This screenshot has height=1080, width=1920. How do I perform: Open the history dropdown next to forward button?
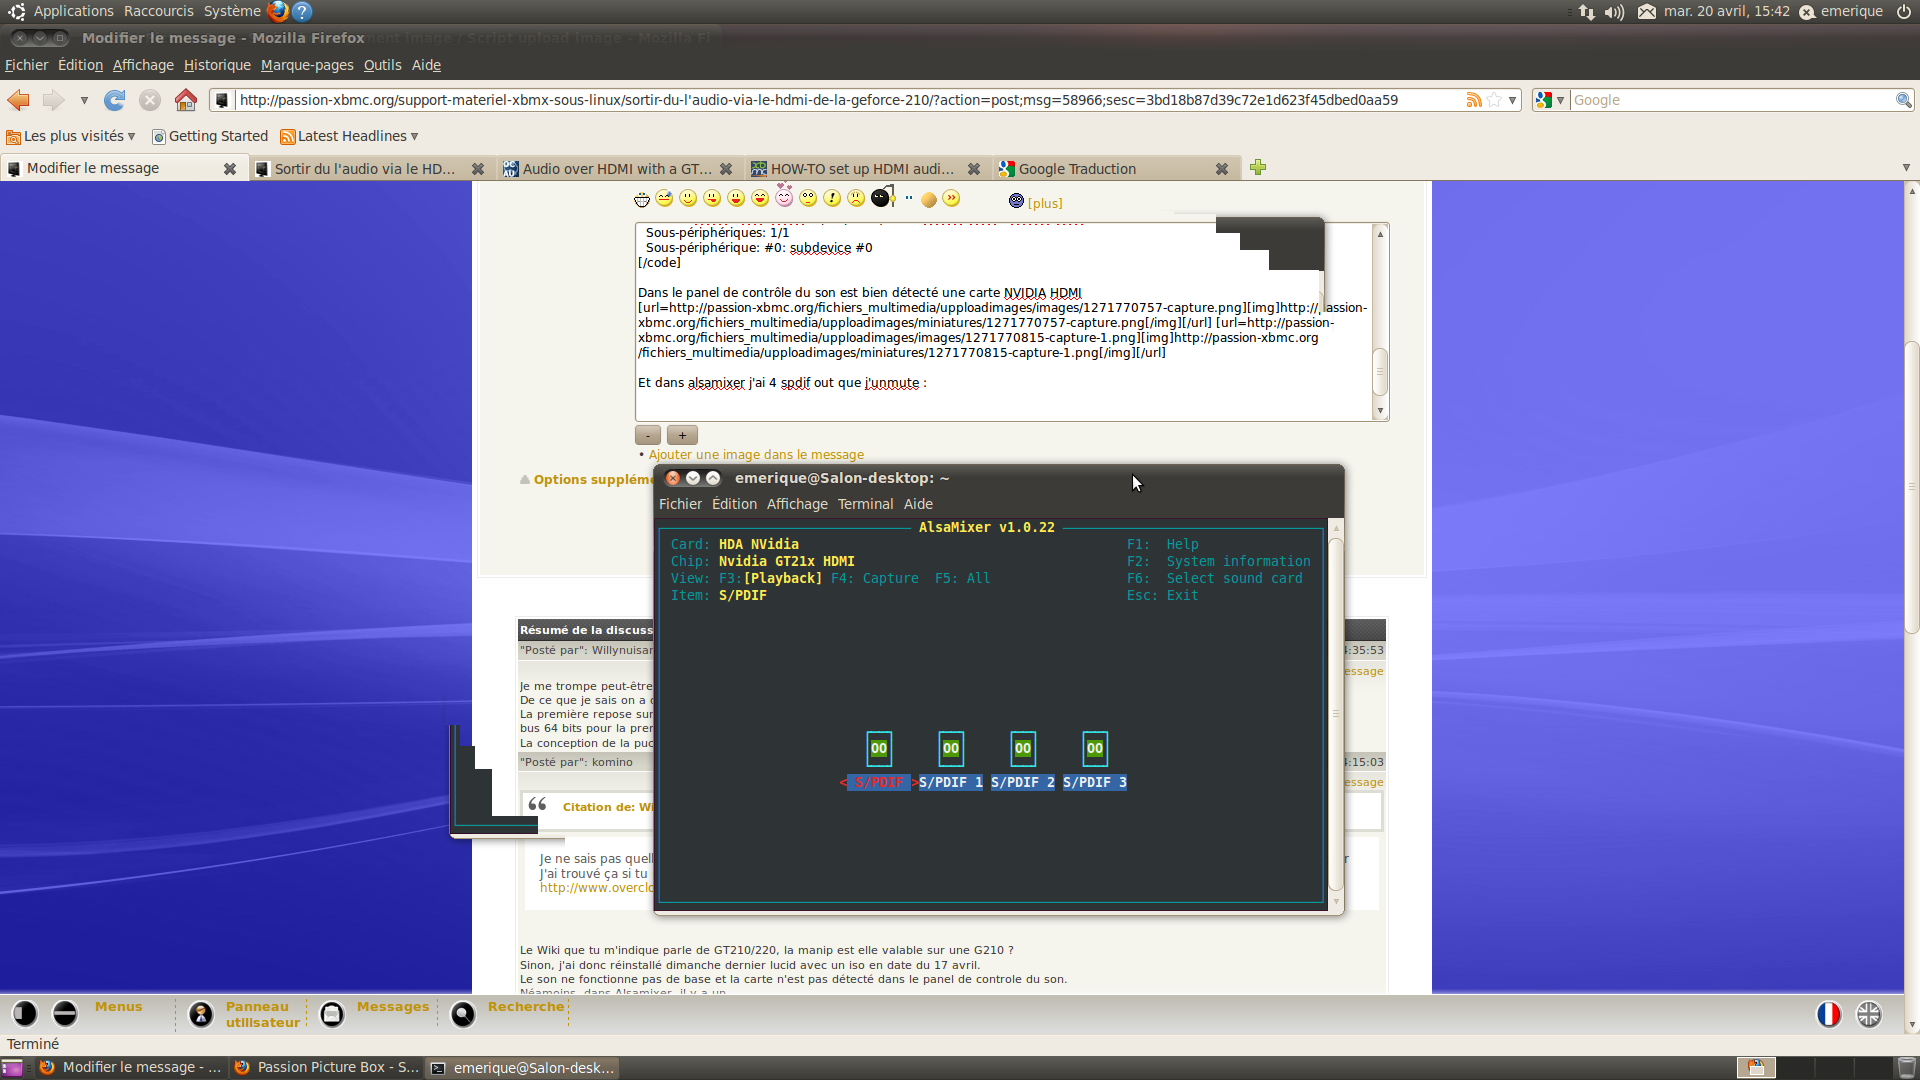tap(84, 100)
